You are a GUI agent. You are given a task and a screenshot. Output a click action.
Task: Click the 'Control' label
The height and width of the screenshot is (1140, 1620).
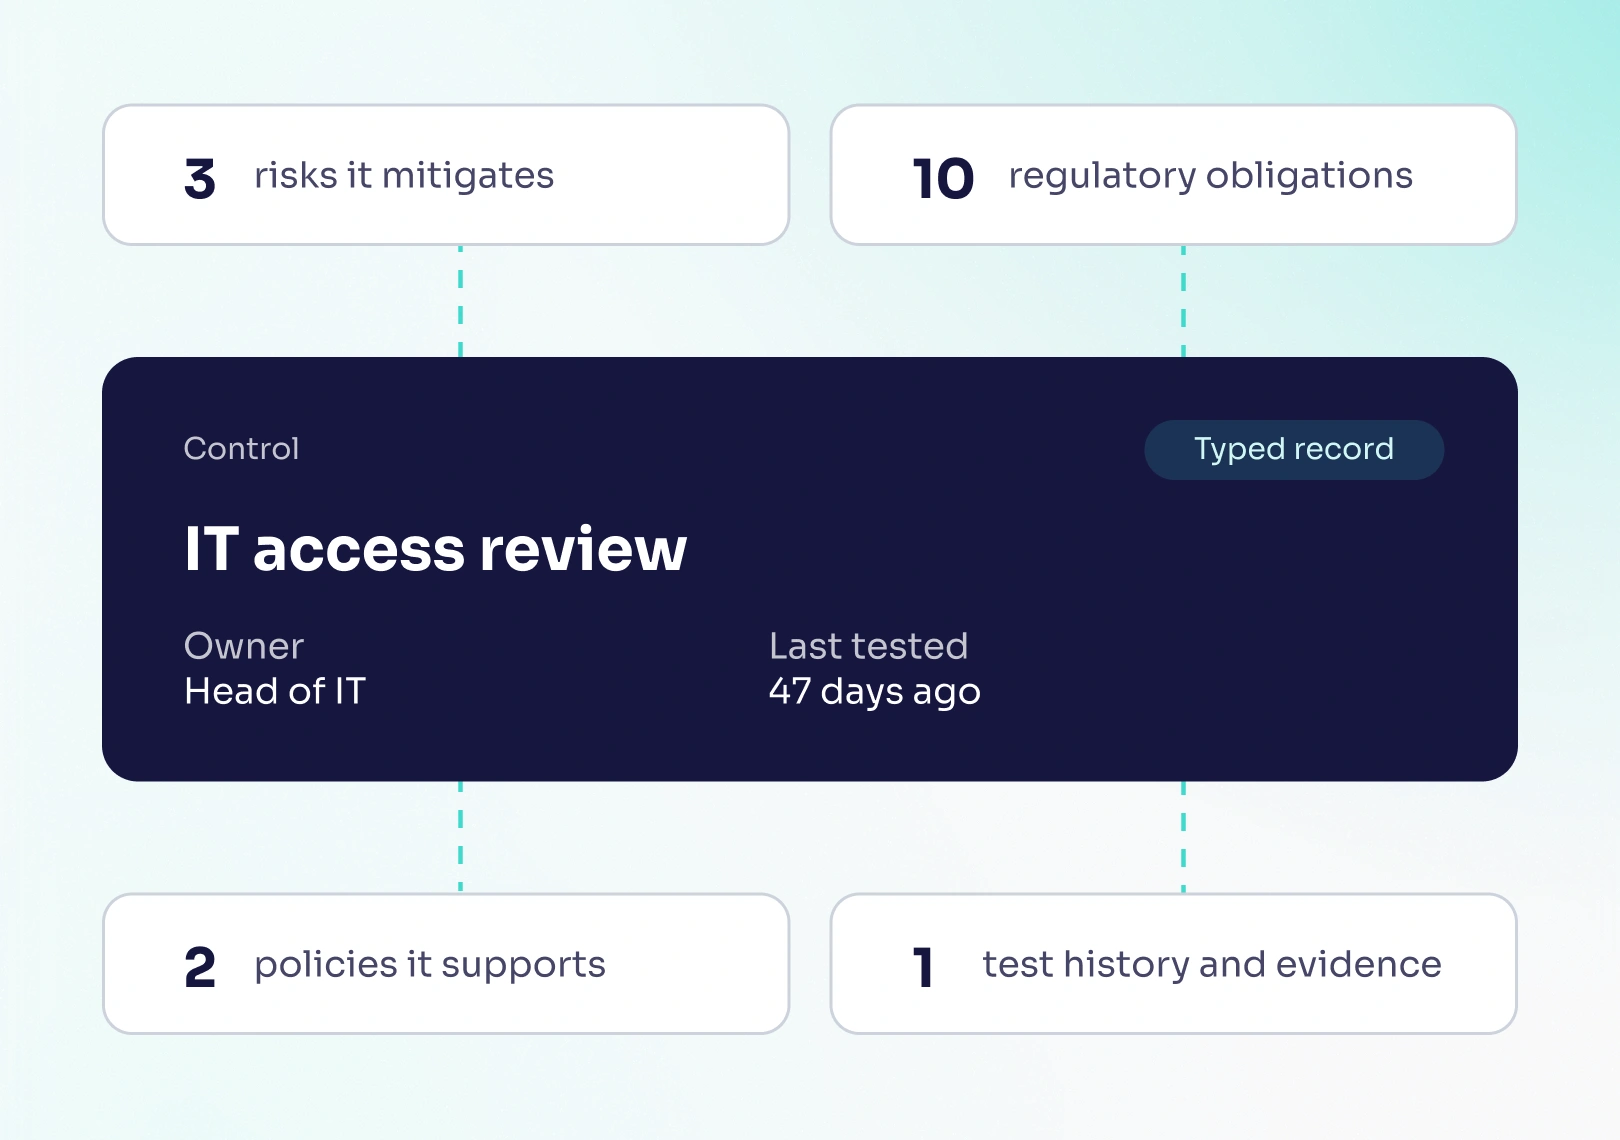click(x=242, y=448)
